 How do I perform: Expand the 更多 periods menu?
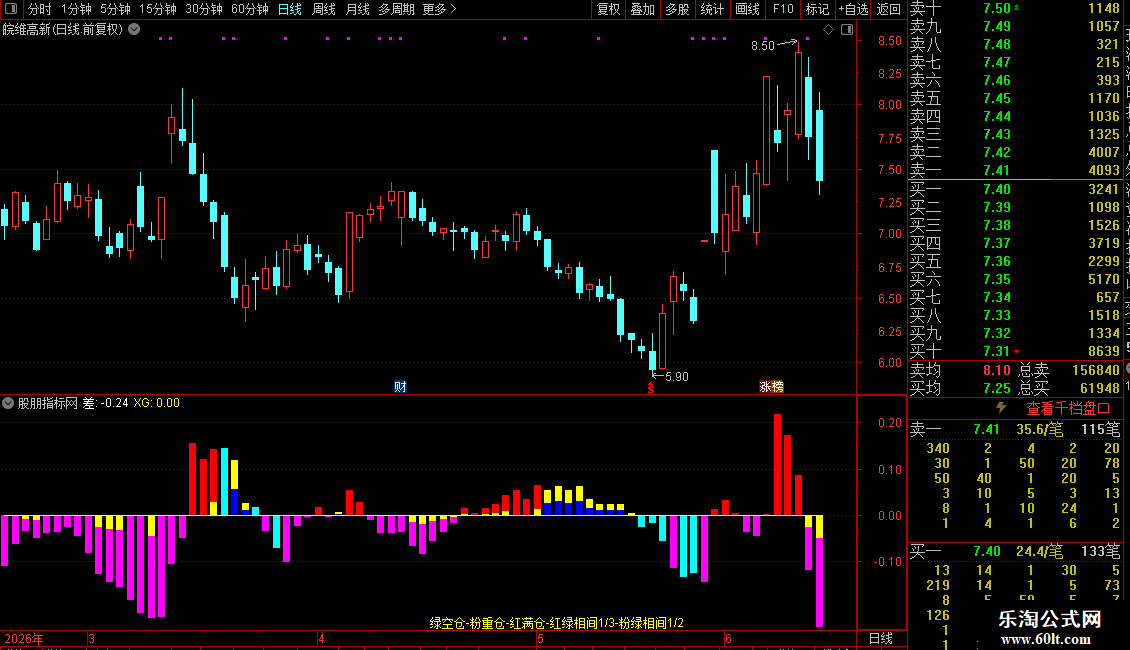[x=440, y=9]
